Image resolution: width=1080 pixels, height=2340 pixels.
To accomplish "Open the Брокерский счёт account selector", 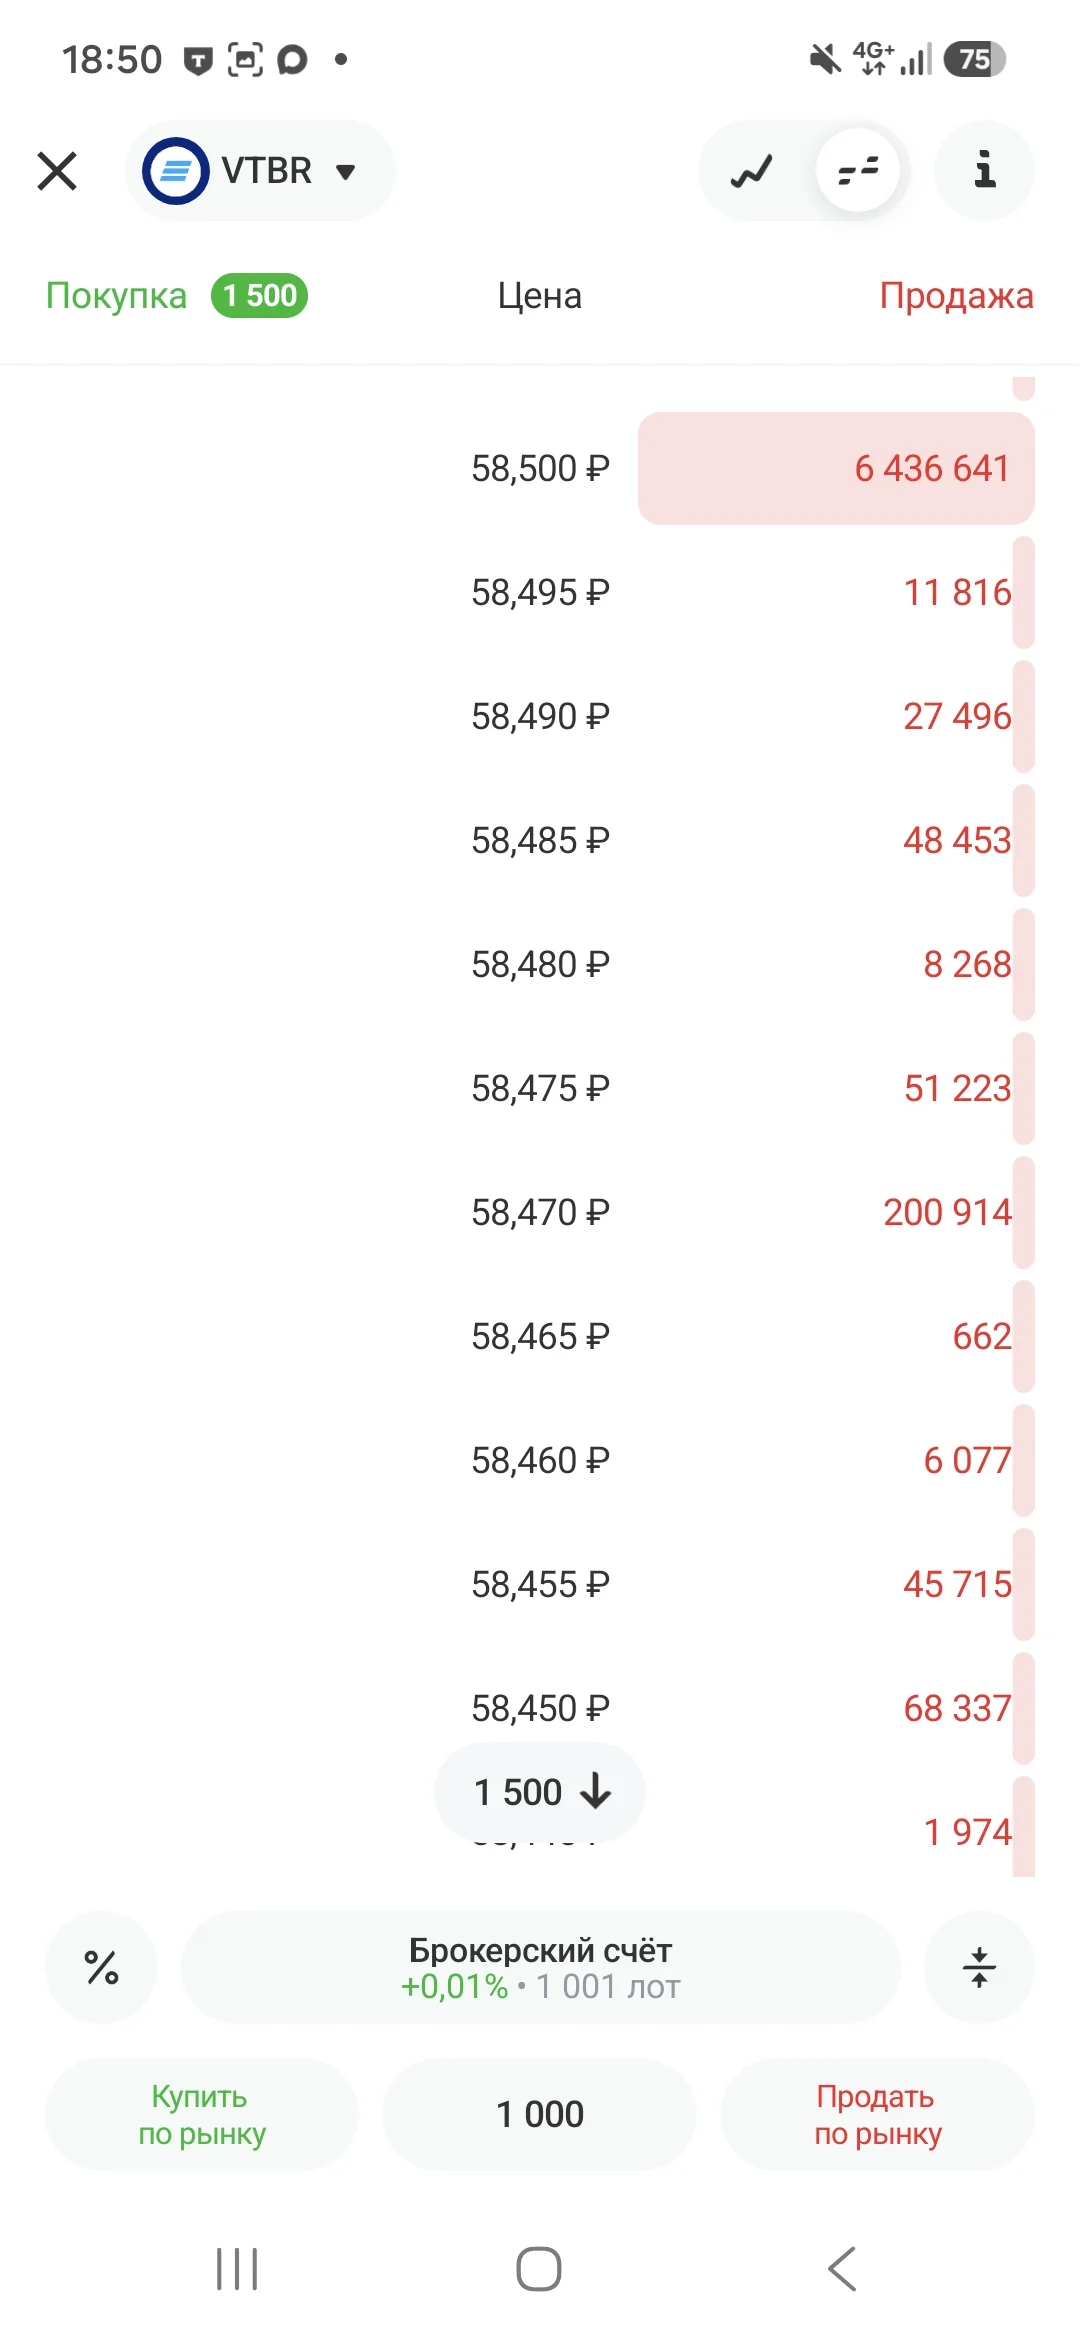I will pos(540,1968).
